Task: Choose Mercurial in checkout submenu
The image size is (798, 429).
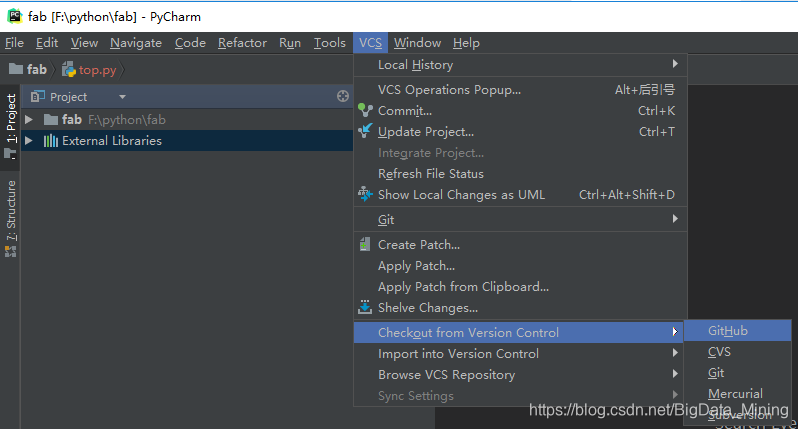Action: coord(737,393)
